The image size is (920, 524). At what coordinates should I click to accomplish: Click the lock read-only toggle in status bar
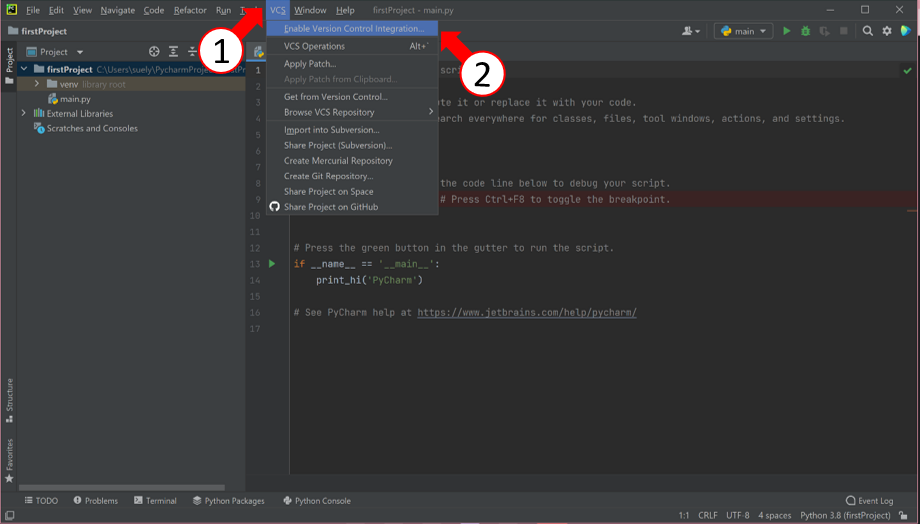[904, 515]
